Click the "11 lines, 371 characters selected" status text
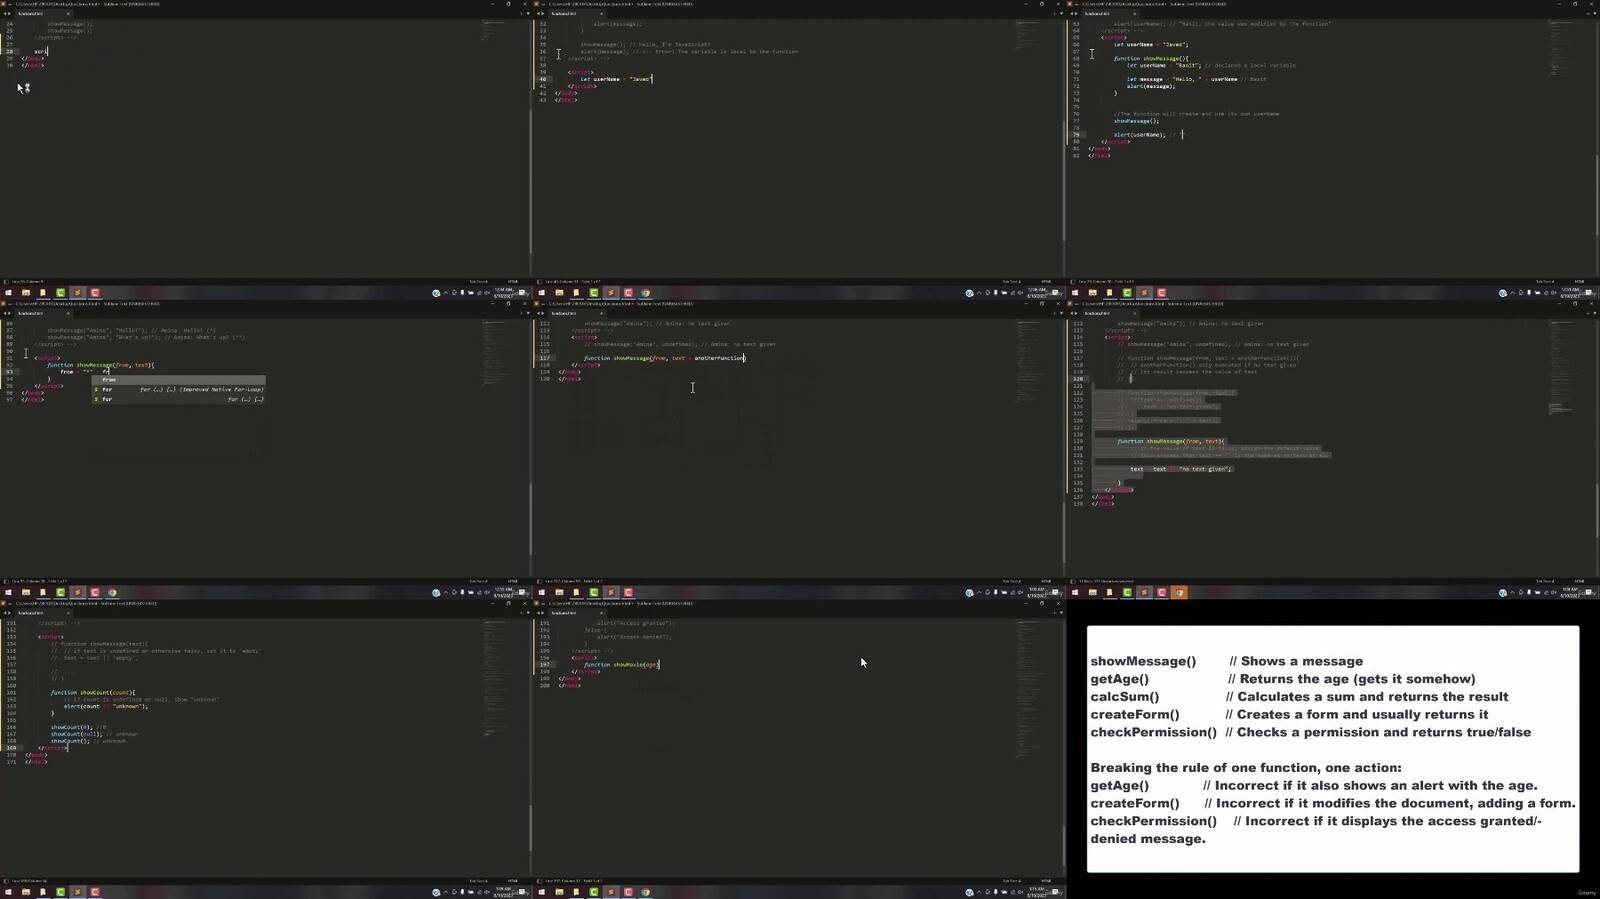The height and width of the screenshot is (899, 1600). [x=1106, y=581]
